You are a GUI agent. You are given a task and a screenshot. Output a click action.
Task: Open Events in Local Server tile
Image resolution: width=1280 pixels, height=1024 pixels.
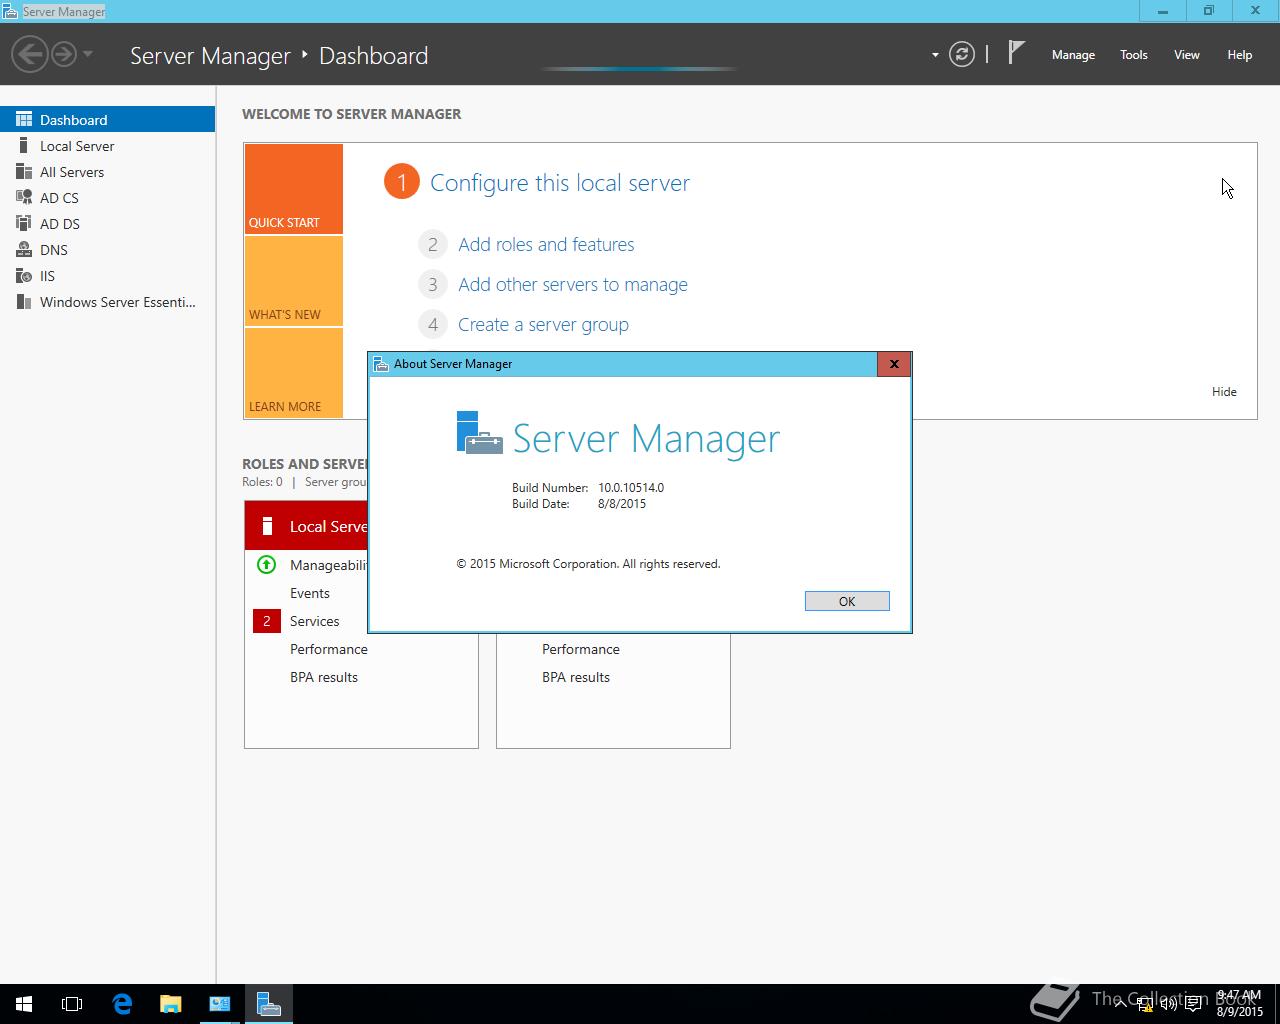tap(310, 593)
